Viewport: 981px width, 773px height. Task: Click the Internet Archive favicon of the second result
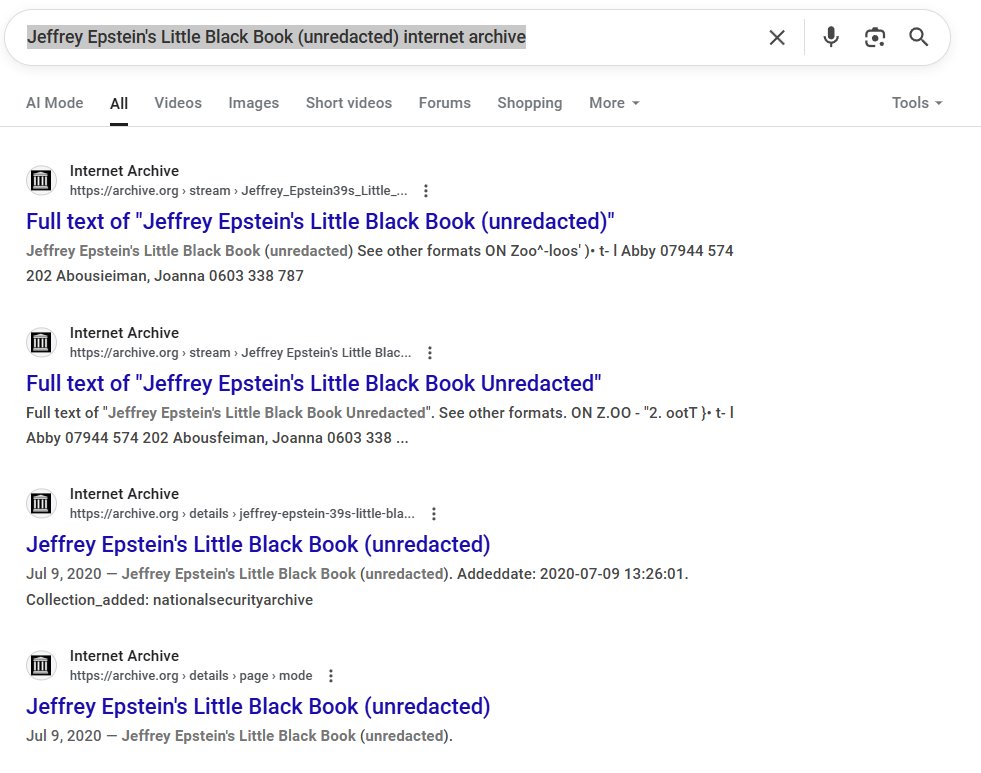(x=41, y=343)
